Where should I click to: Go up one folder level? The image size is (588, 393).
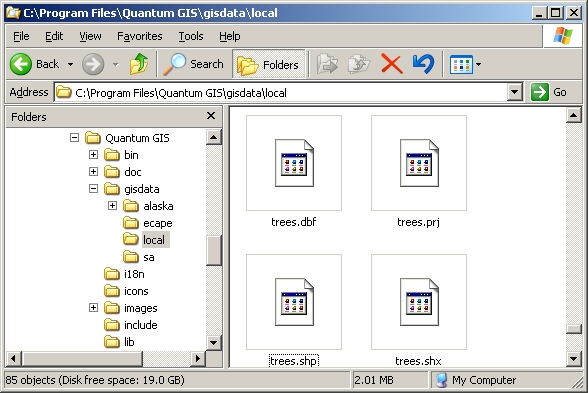coord(139,64)
